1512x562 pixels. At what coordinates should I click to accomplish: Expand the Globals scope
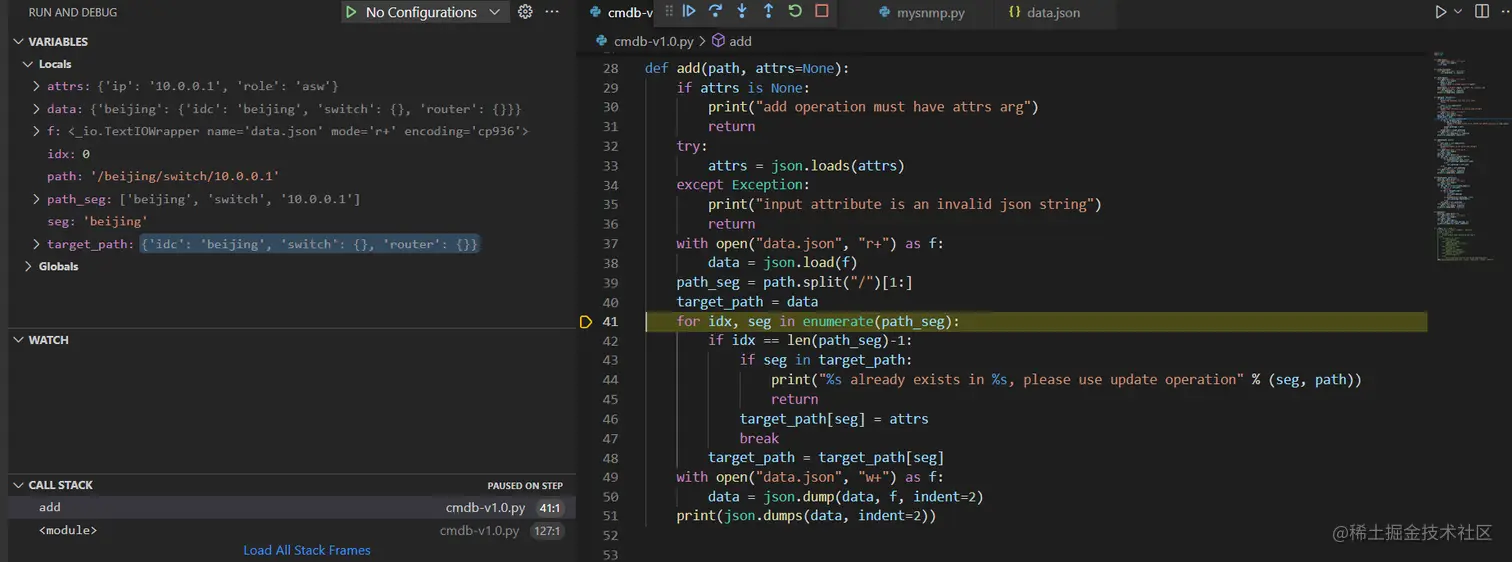click(x=29, y=267)
